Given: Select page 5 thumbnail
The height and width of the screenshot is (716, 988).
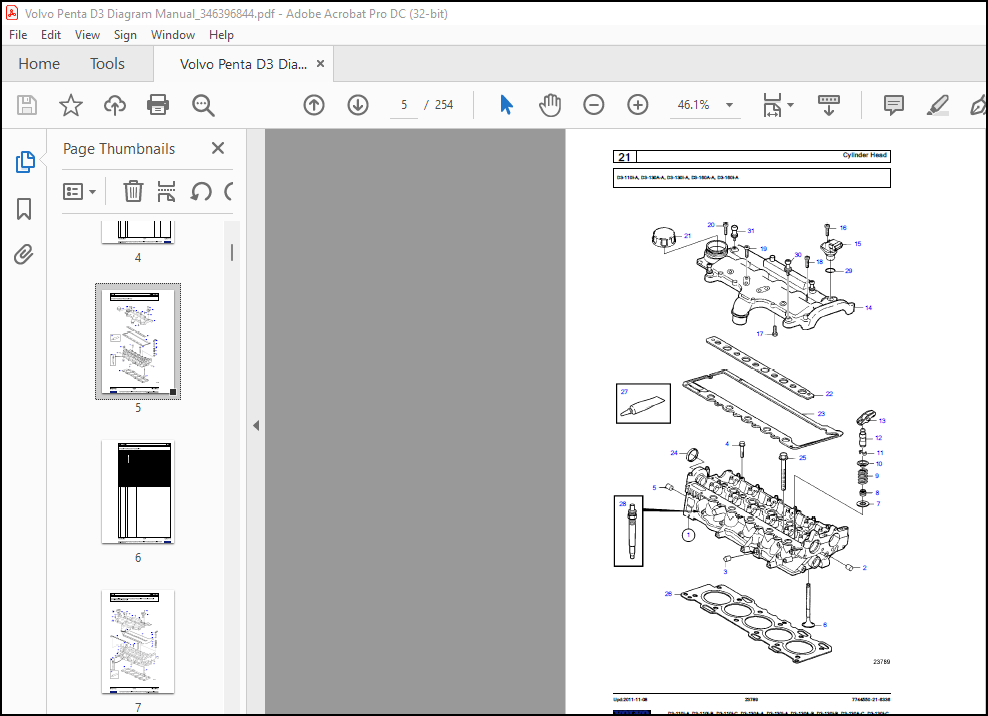Looking at the screenshot, I should coord(138,341).
